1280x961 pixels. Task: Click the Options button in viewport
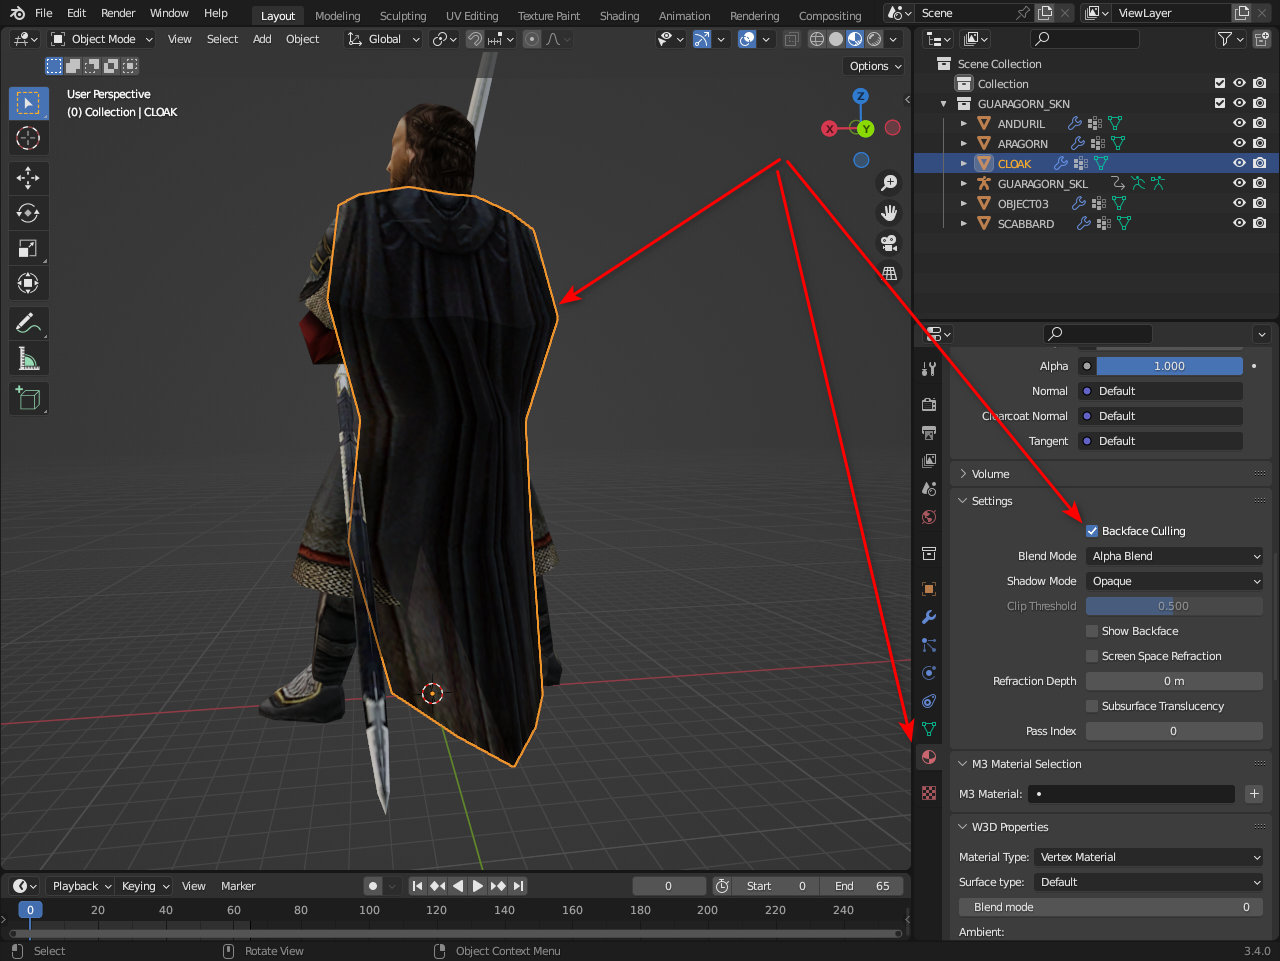point(874,66)
